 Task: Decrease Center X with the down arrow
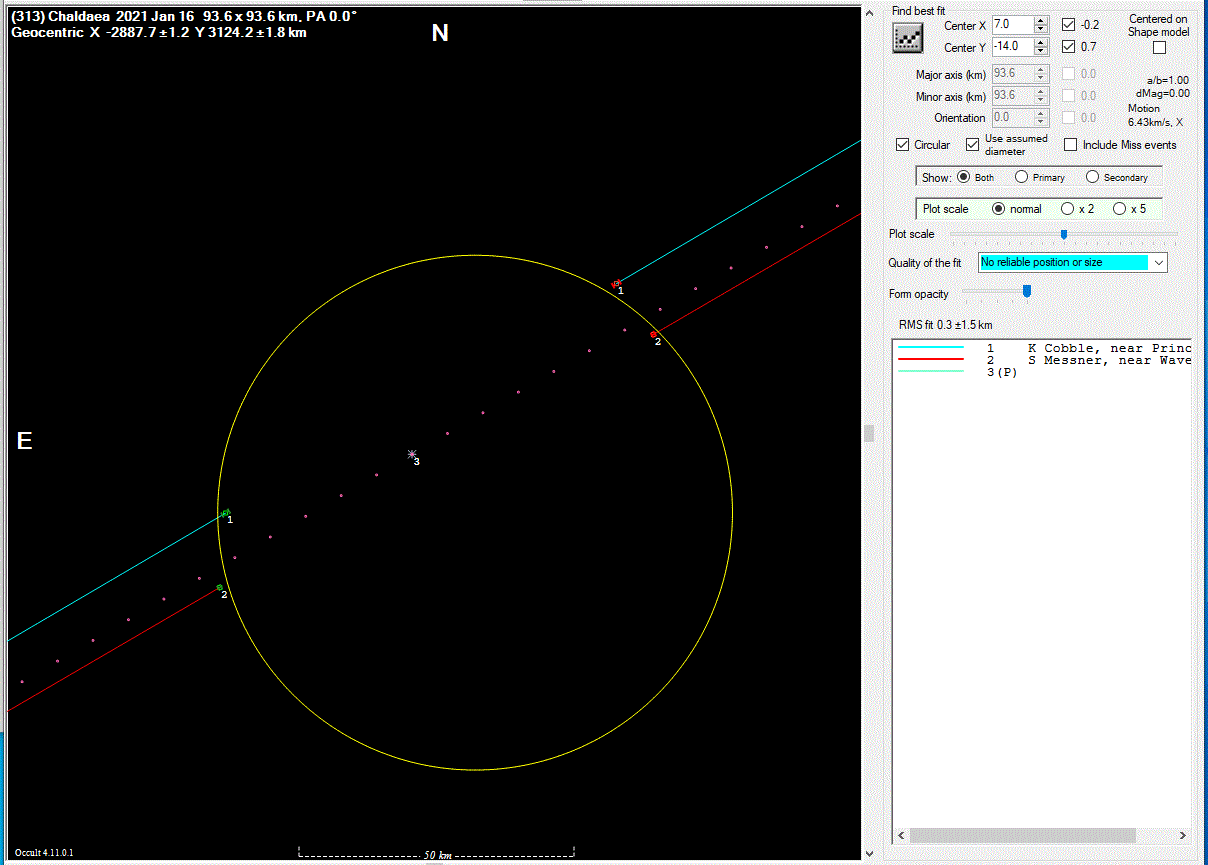click(1041, 29)
